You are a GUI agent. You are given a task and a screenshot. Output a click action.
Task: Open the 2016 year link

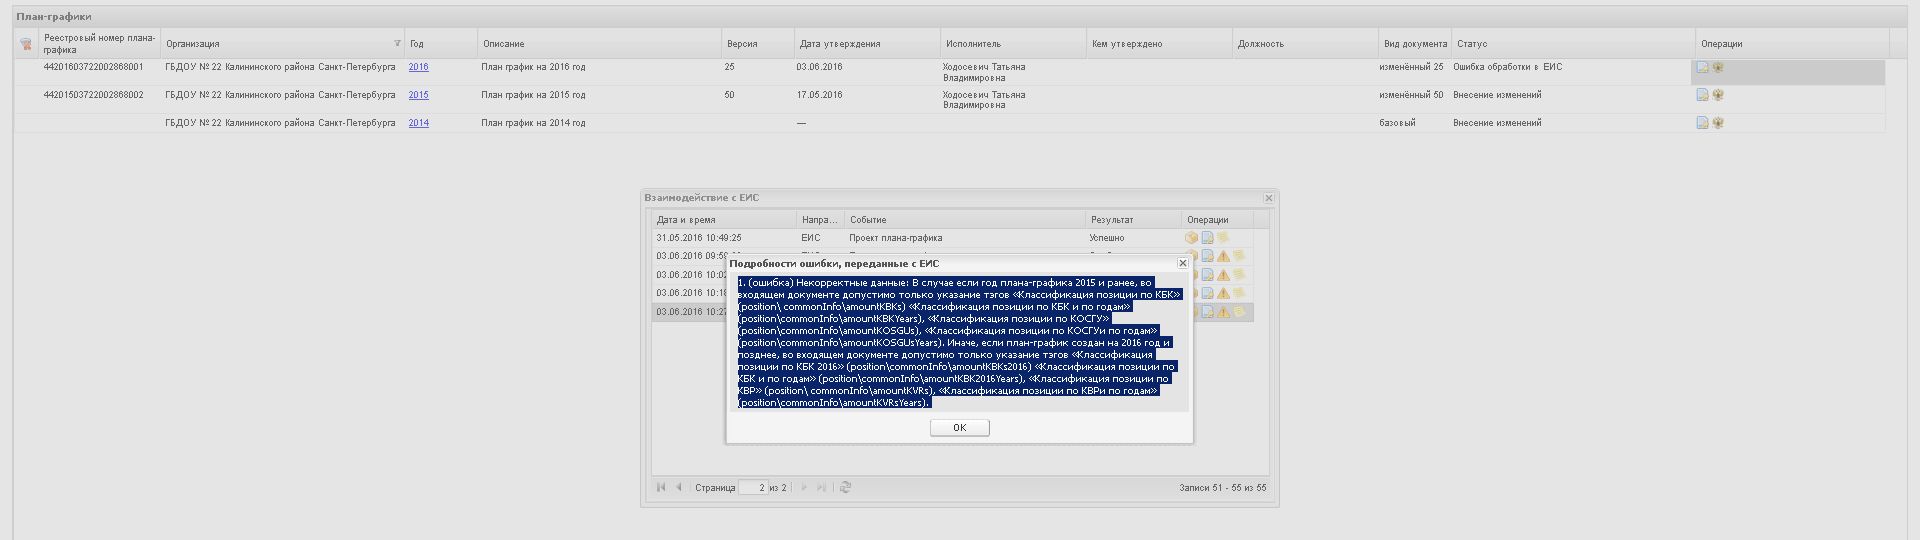coord(418,67)
